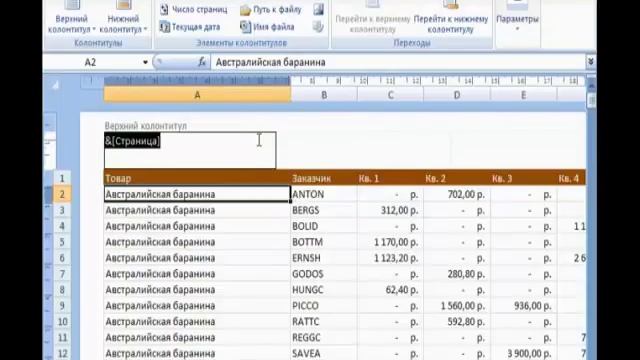640x360 pixels.
Task: Click the Кв. 2 header cell
Action: pos(457,178)
